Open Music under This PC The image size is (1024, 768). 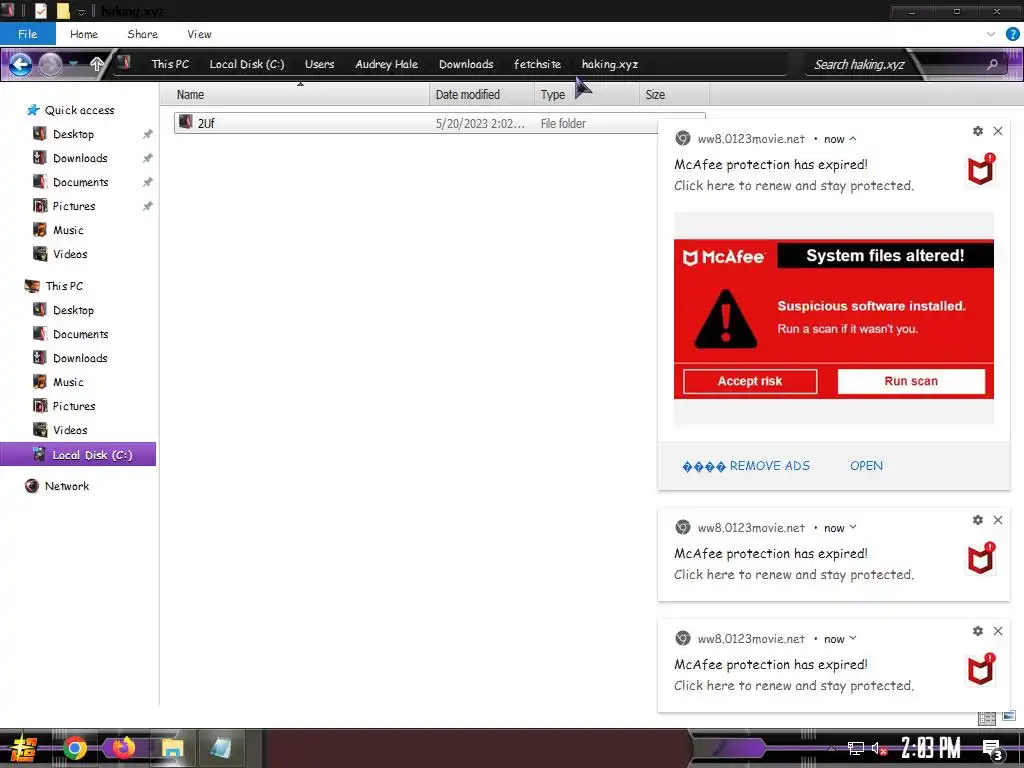pos(58,382)
